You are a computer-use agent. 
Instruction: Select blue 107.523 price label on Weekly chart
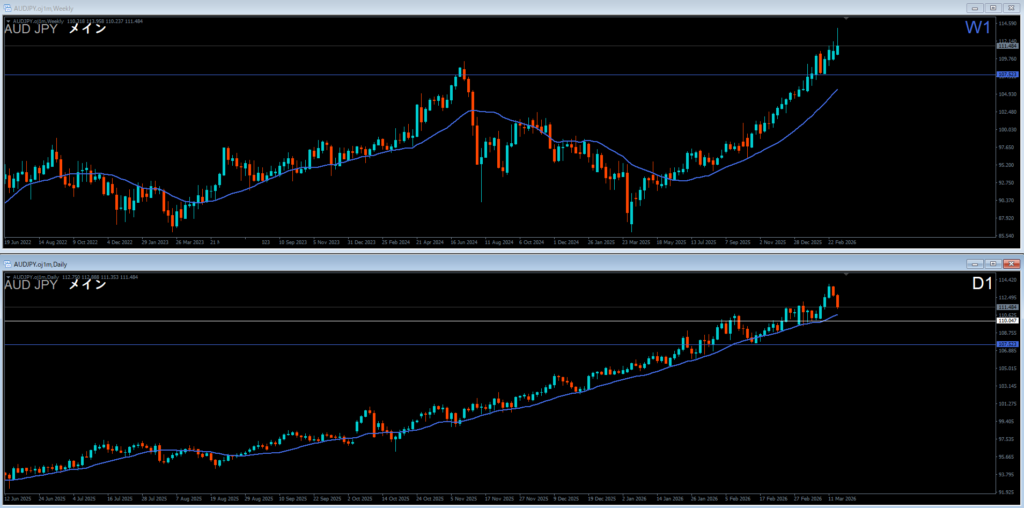[1007, 74]
